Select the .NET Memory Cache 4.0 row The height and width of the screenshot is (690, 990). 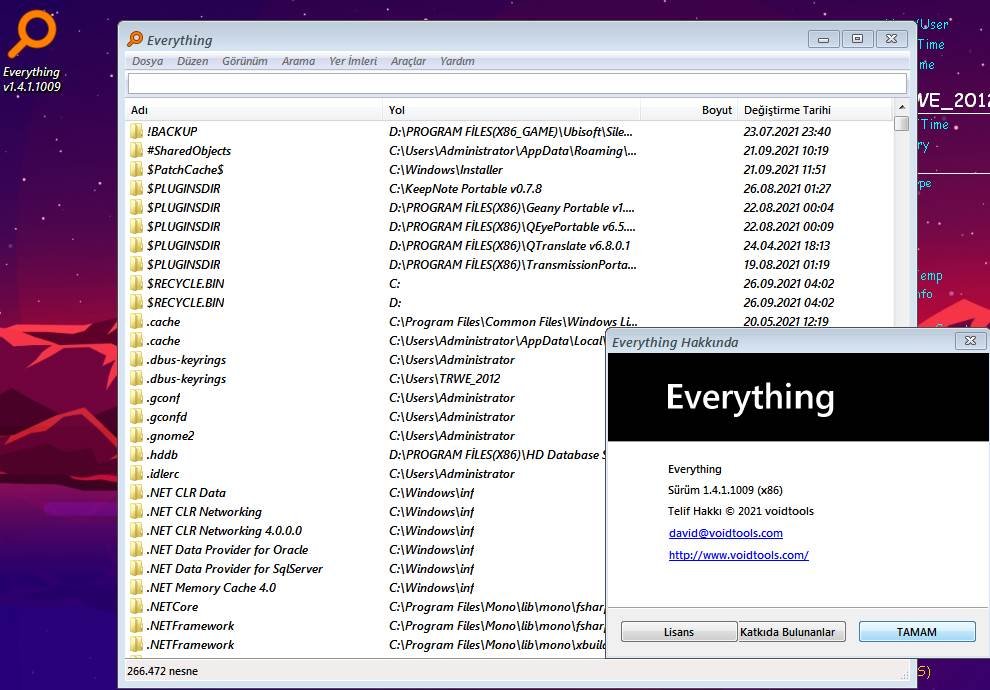click(x=366, y=587)
